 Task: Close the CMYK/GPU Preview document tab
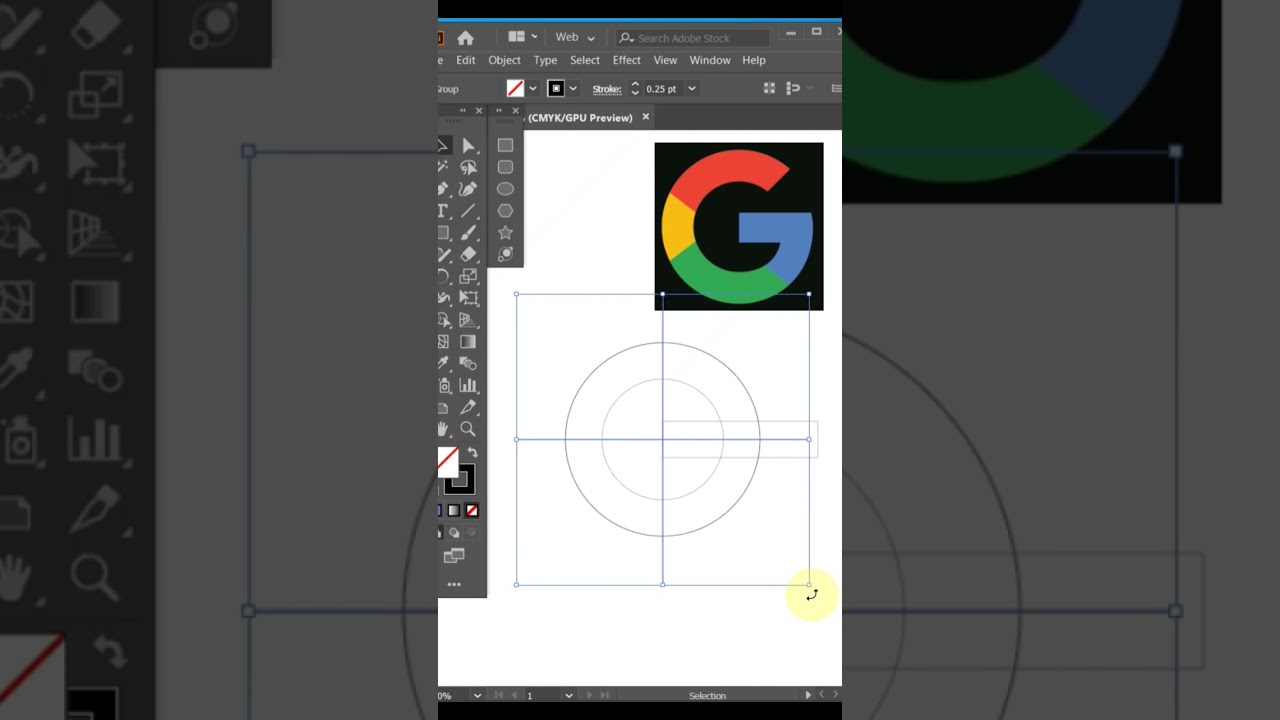[x=646, y=117]
